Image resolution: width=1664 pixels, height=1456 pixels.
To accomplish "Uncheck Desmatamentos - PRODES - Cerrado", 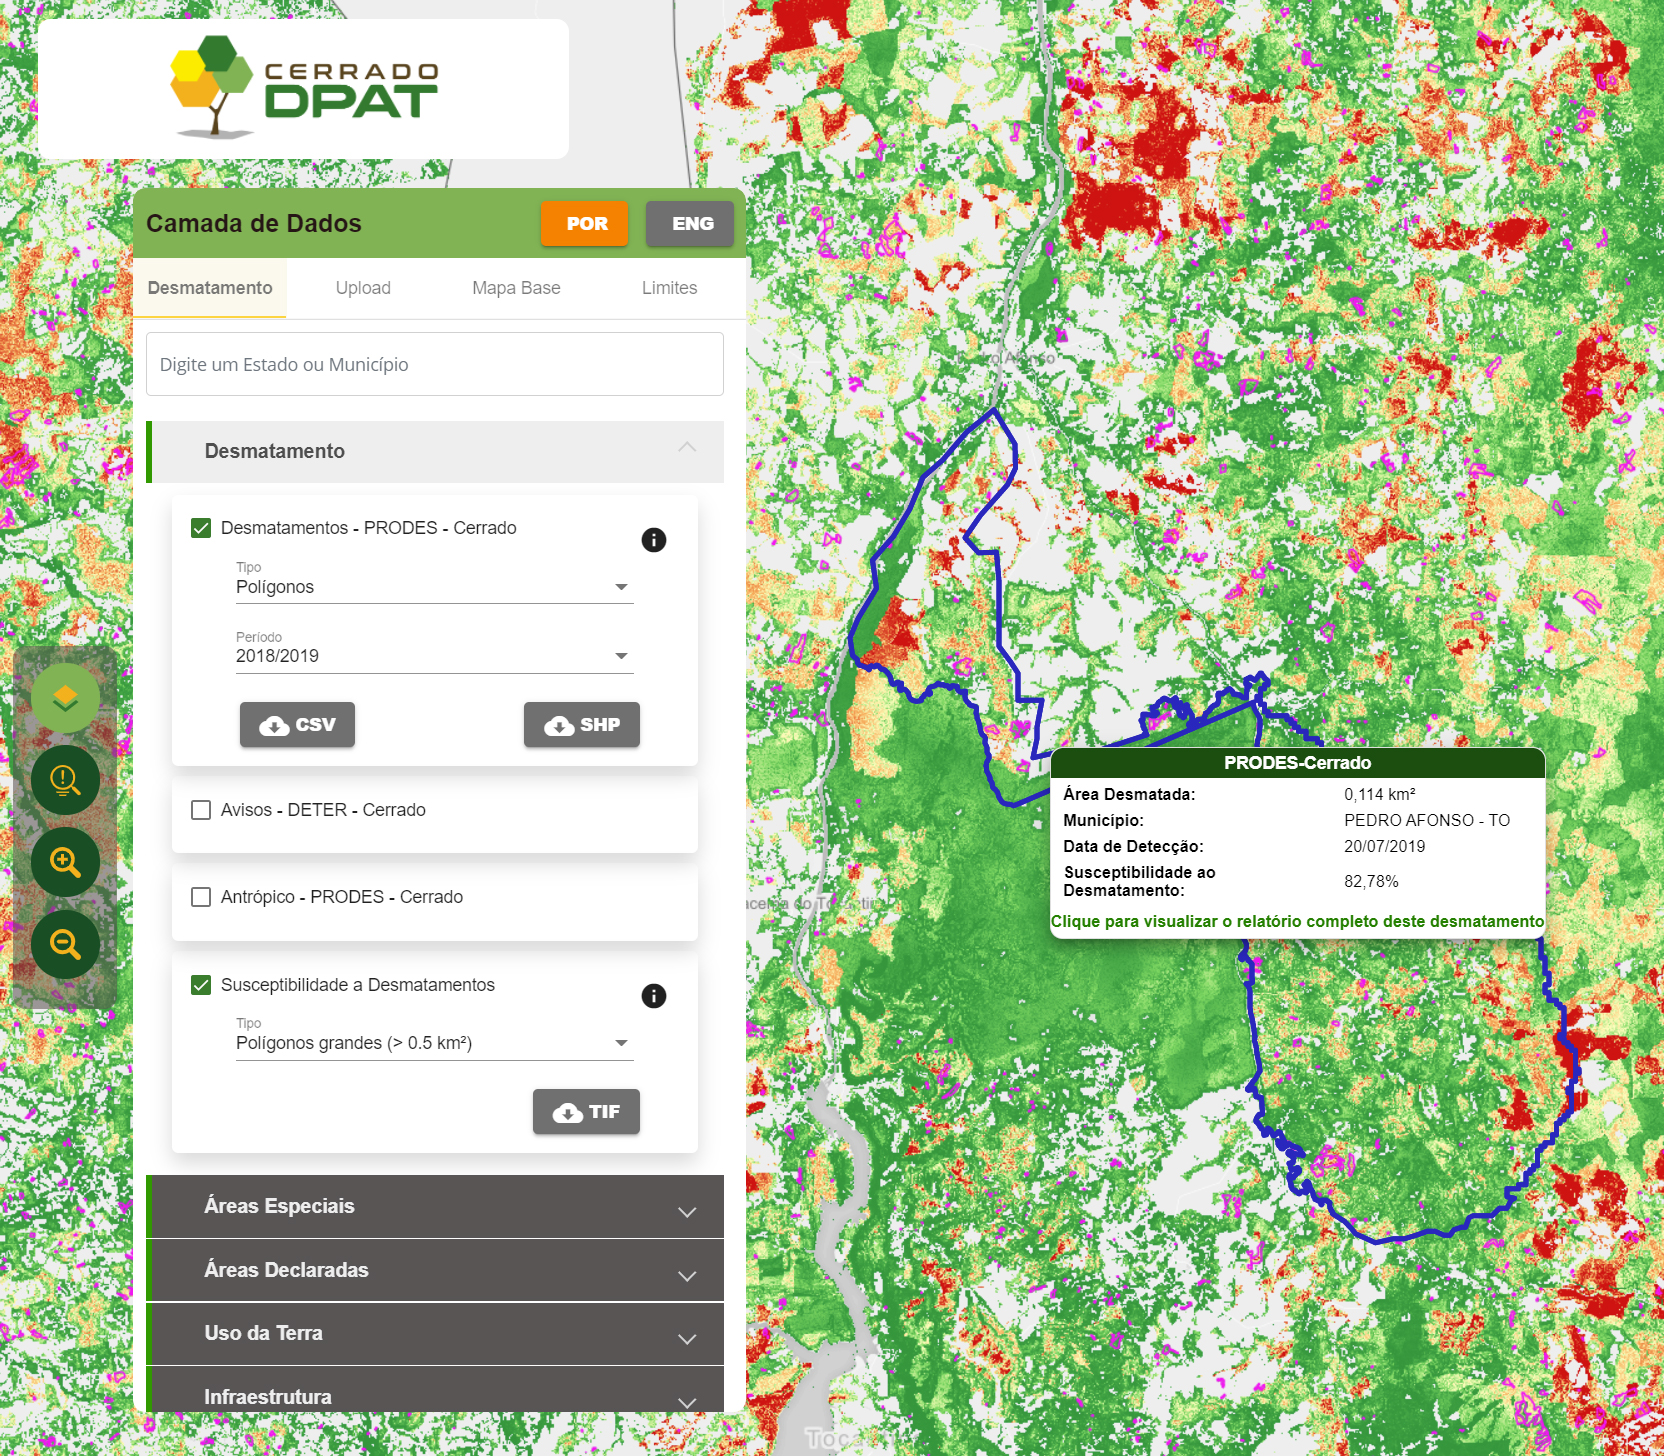I will (x=201, y=528).
